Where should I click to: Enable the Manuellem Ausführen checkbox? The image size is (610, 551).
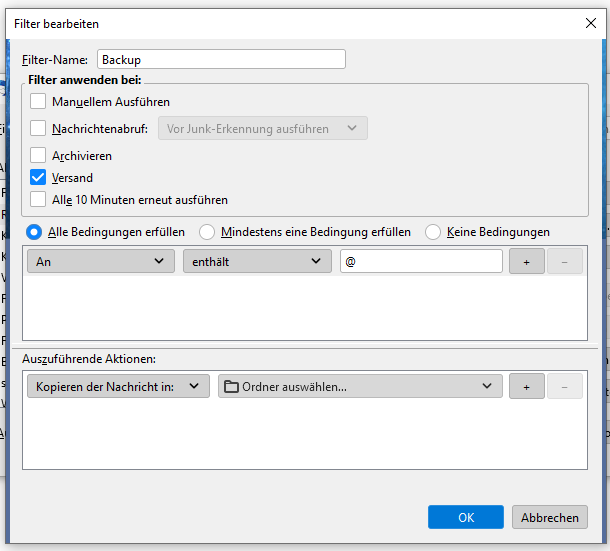(38, 101)
